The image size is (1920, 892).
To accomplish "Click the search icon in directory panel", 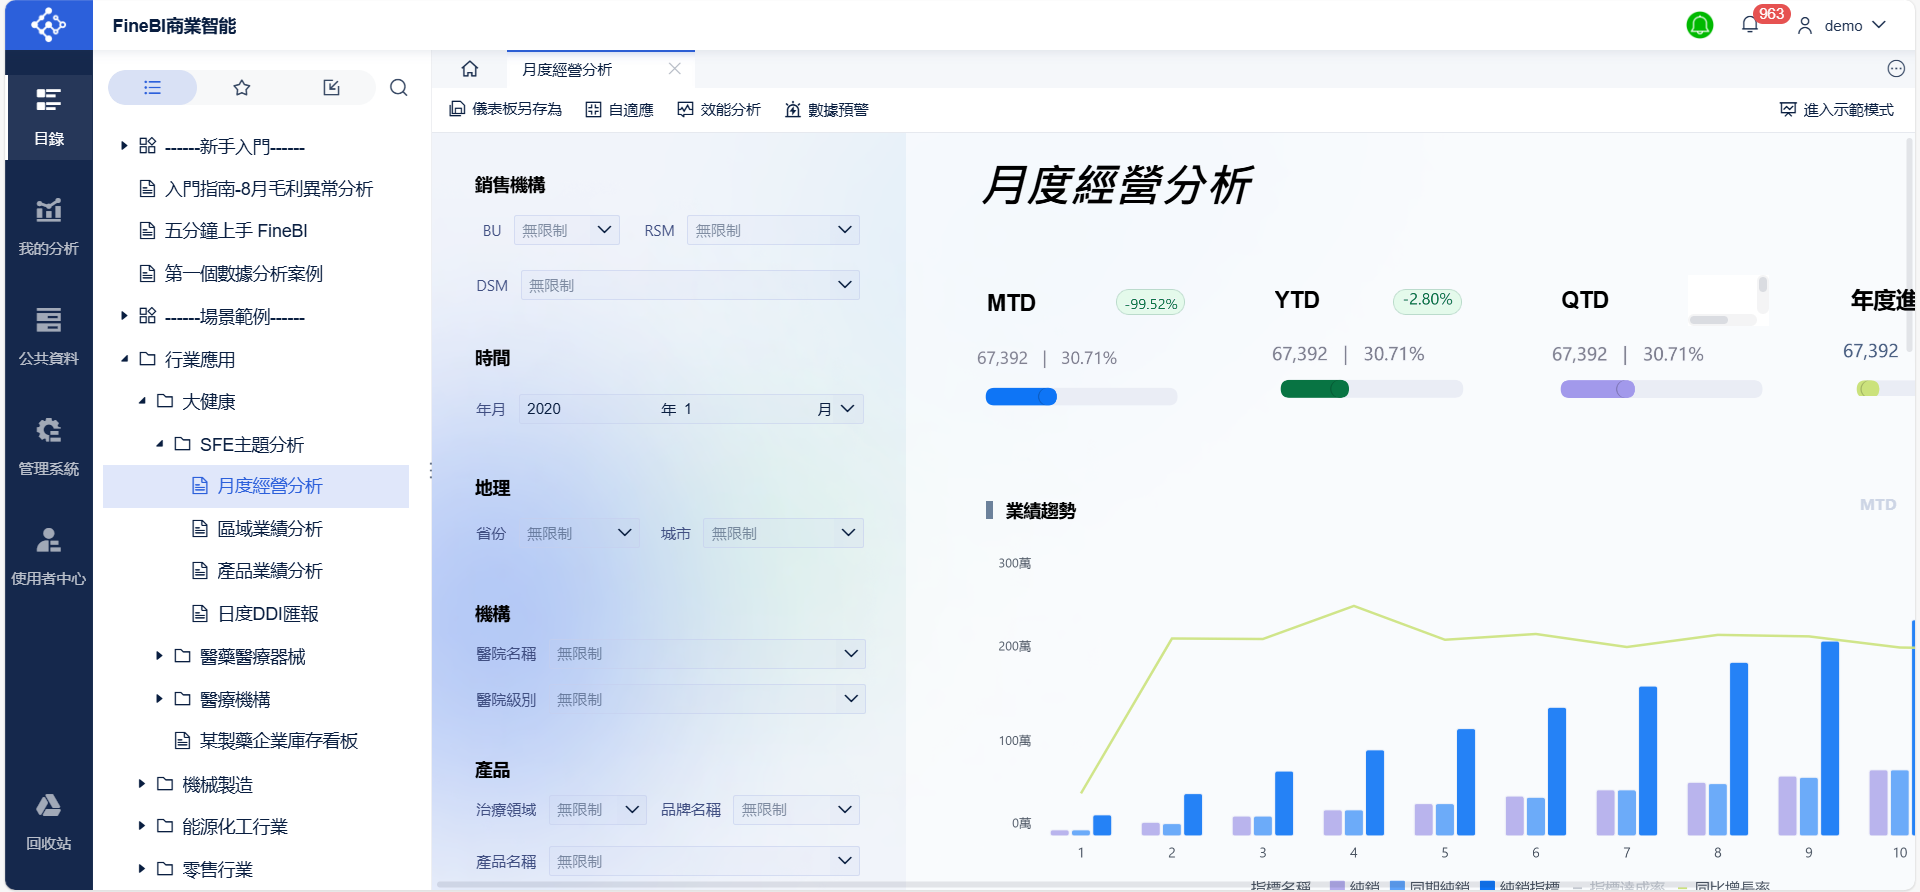I will (x=399, y=88).
